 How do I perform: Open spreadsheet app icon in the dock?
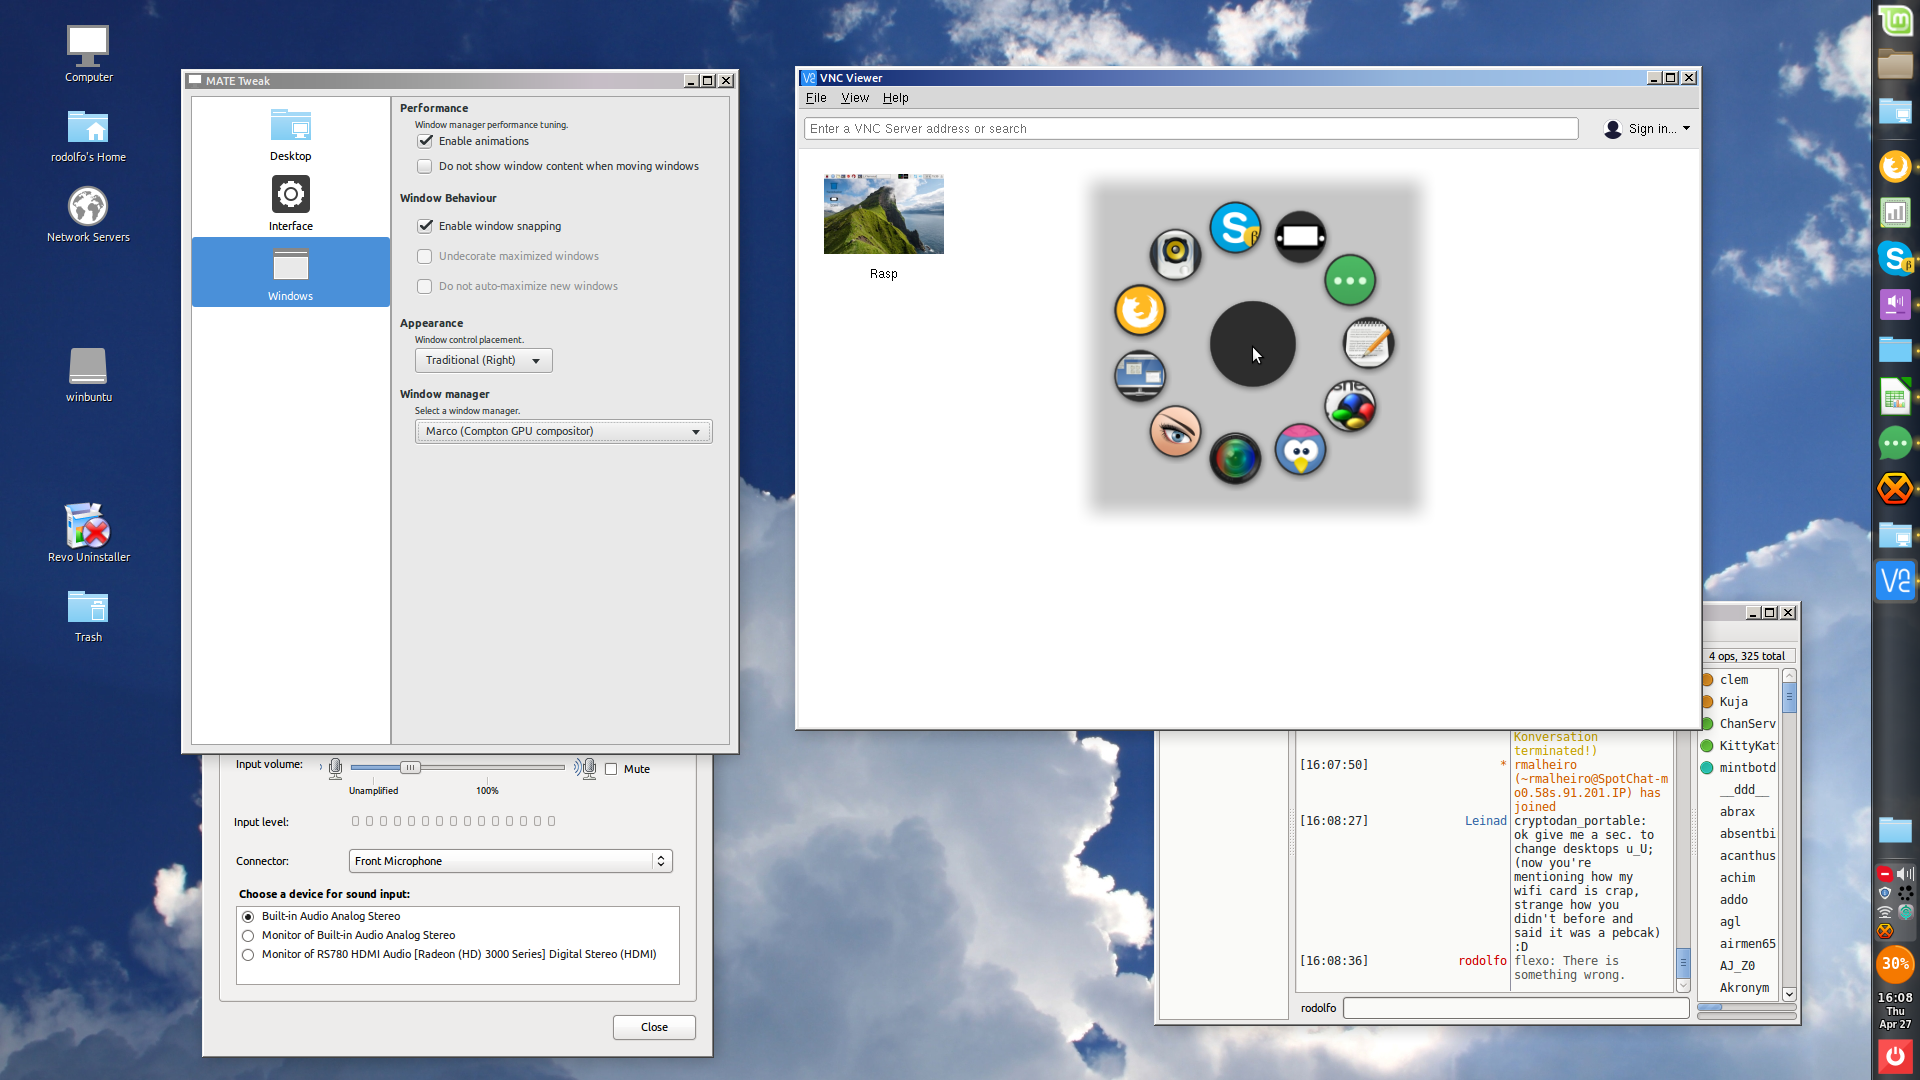pos(1895,397)
